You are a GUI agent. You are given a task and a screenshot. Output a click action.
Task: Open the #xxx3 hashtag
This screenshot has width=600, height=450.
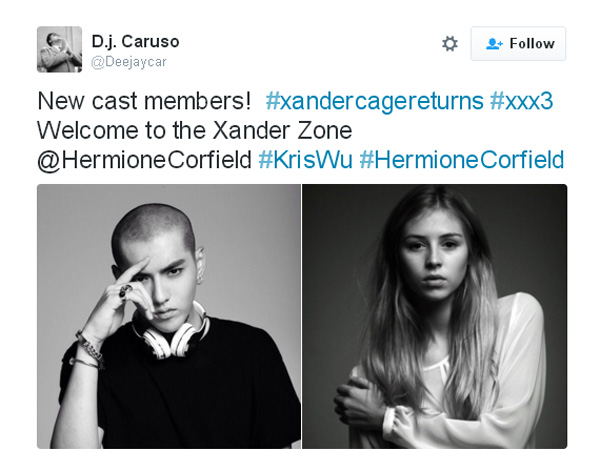(522, 101)
